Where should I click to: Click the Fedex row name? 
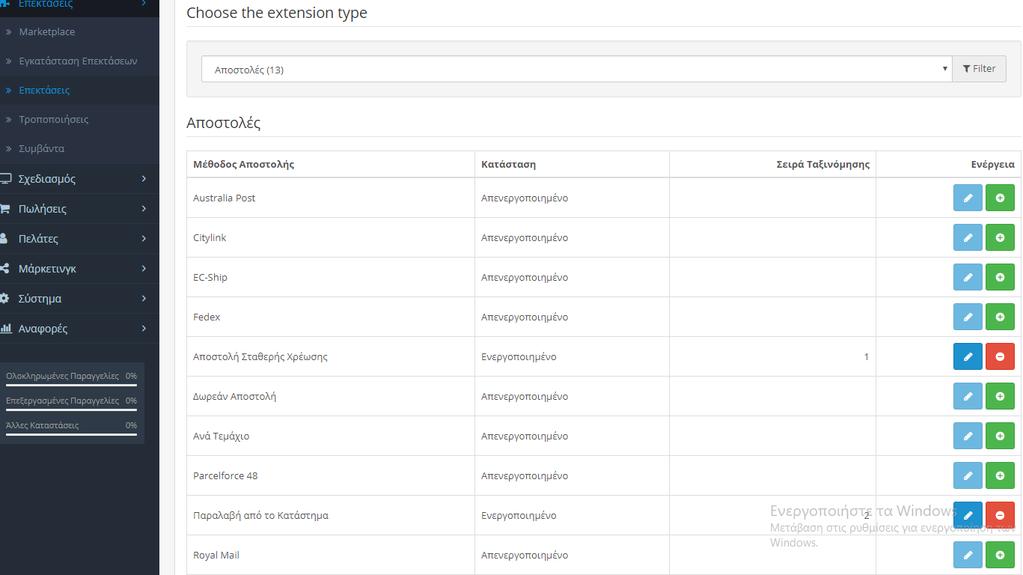[x=206, y=317]
